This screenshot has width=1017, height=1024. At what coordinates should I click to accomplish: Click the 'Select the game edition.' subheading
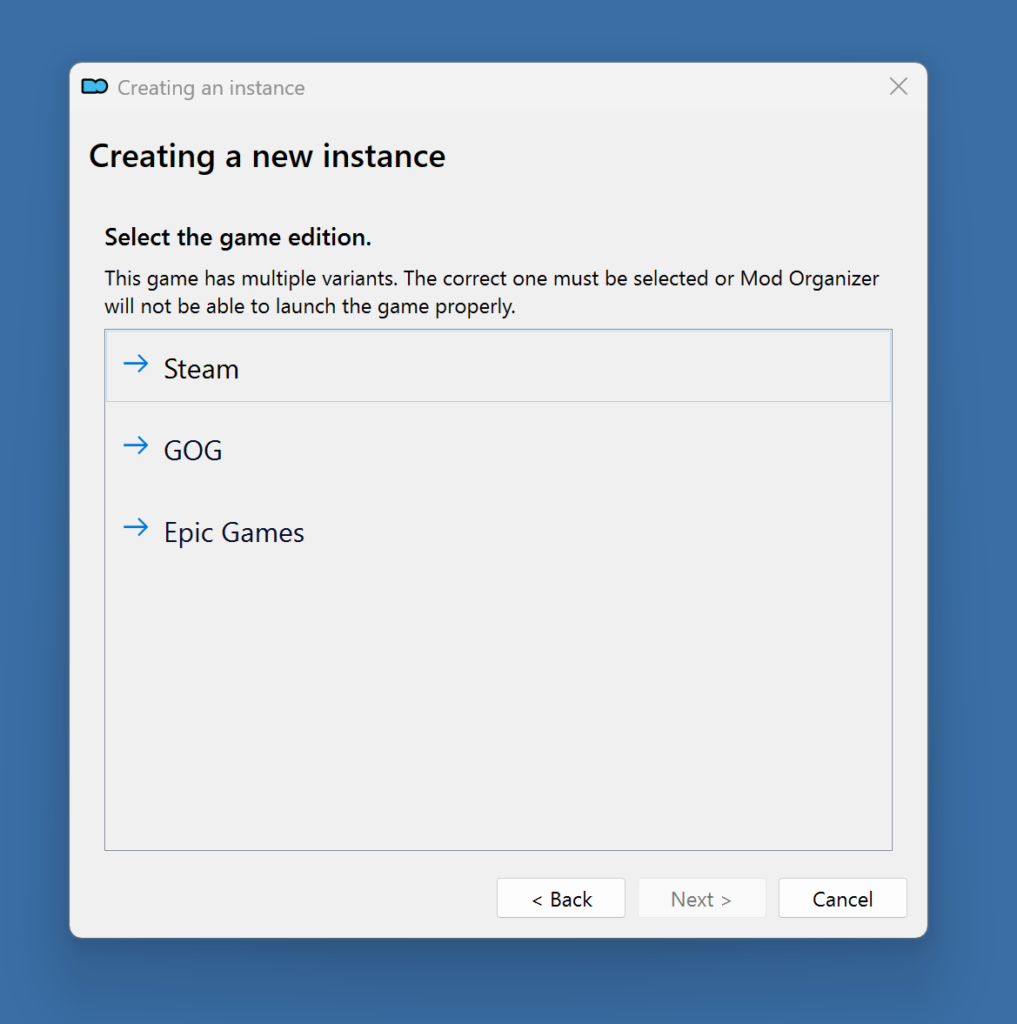pyautogui.click(x=238, y=238)
